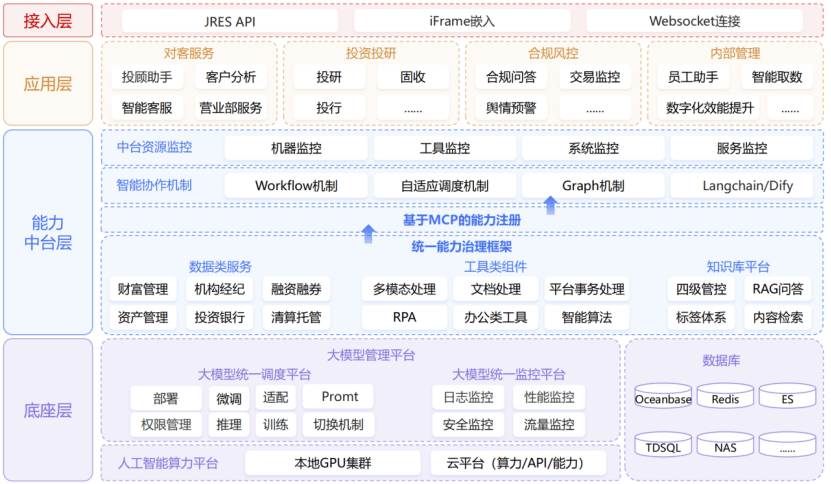Select the 底座层 layer label
Viewport: 831px width, 484px height.
[47, 409]
